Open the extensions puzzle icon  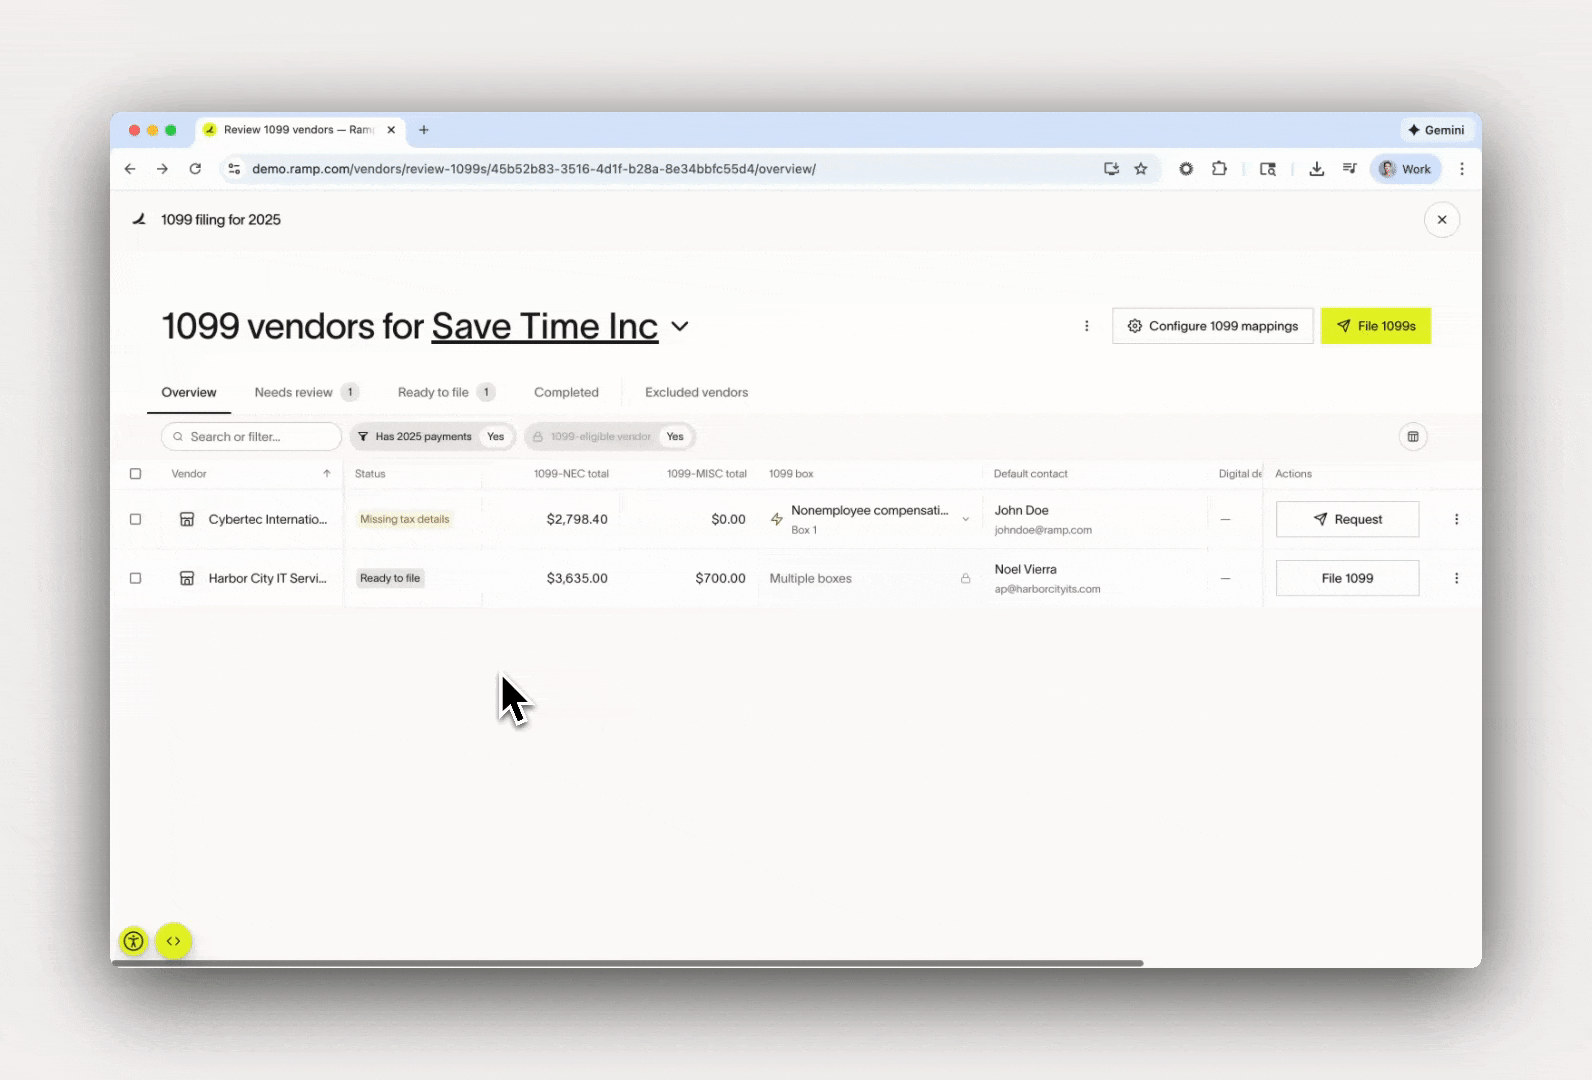pos(1219,169)
